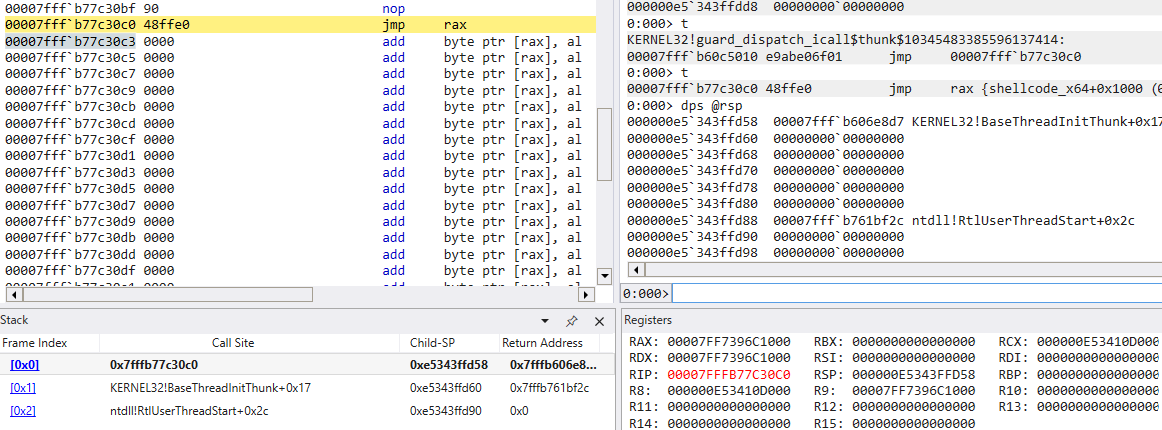Sort by Return Address column header
The width and height of the screenshot is (1162, 430).
point(542,343)
